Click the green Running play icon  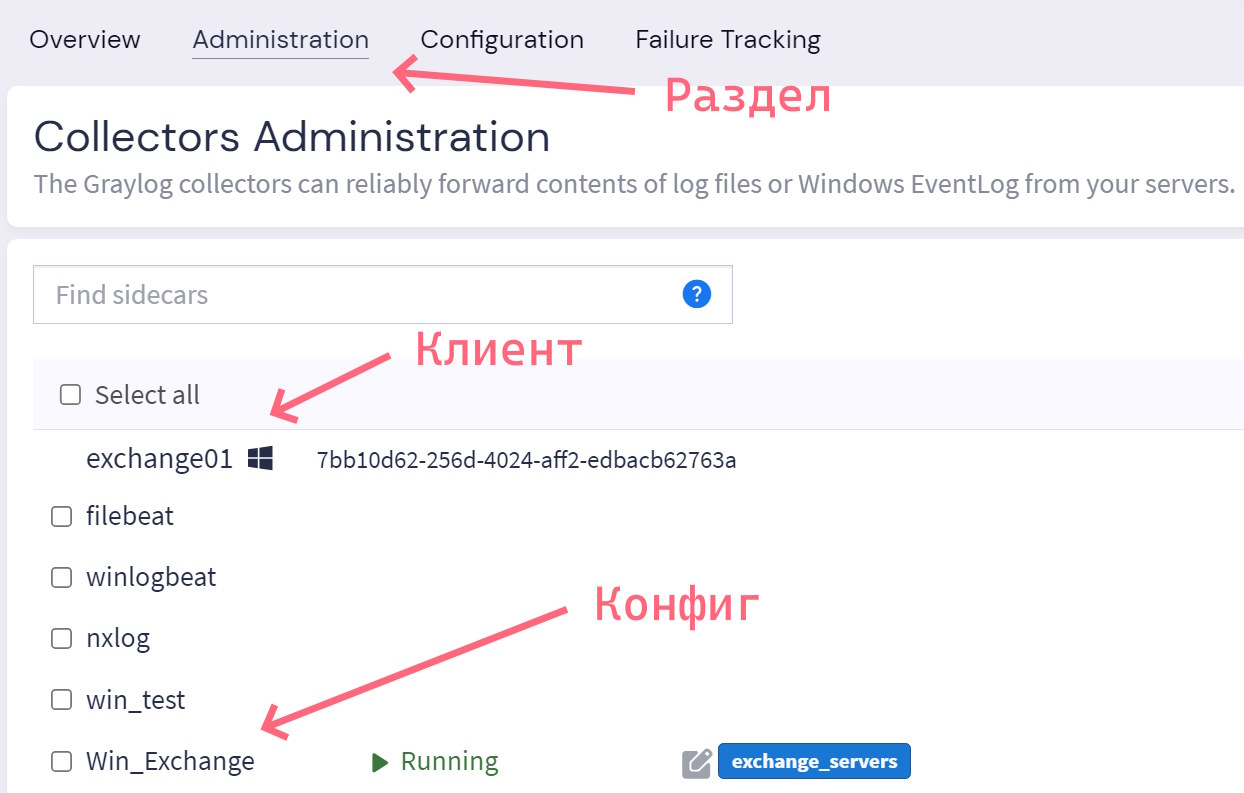(x=379, y=762)
